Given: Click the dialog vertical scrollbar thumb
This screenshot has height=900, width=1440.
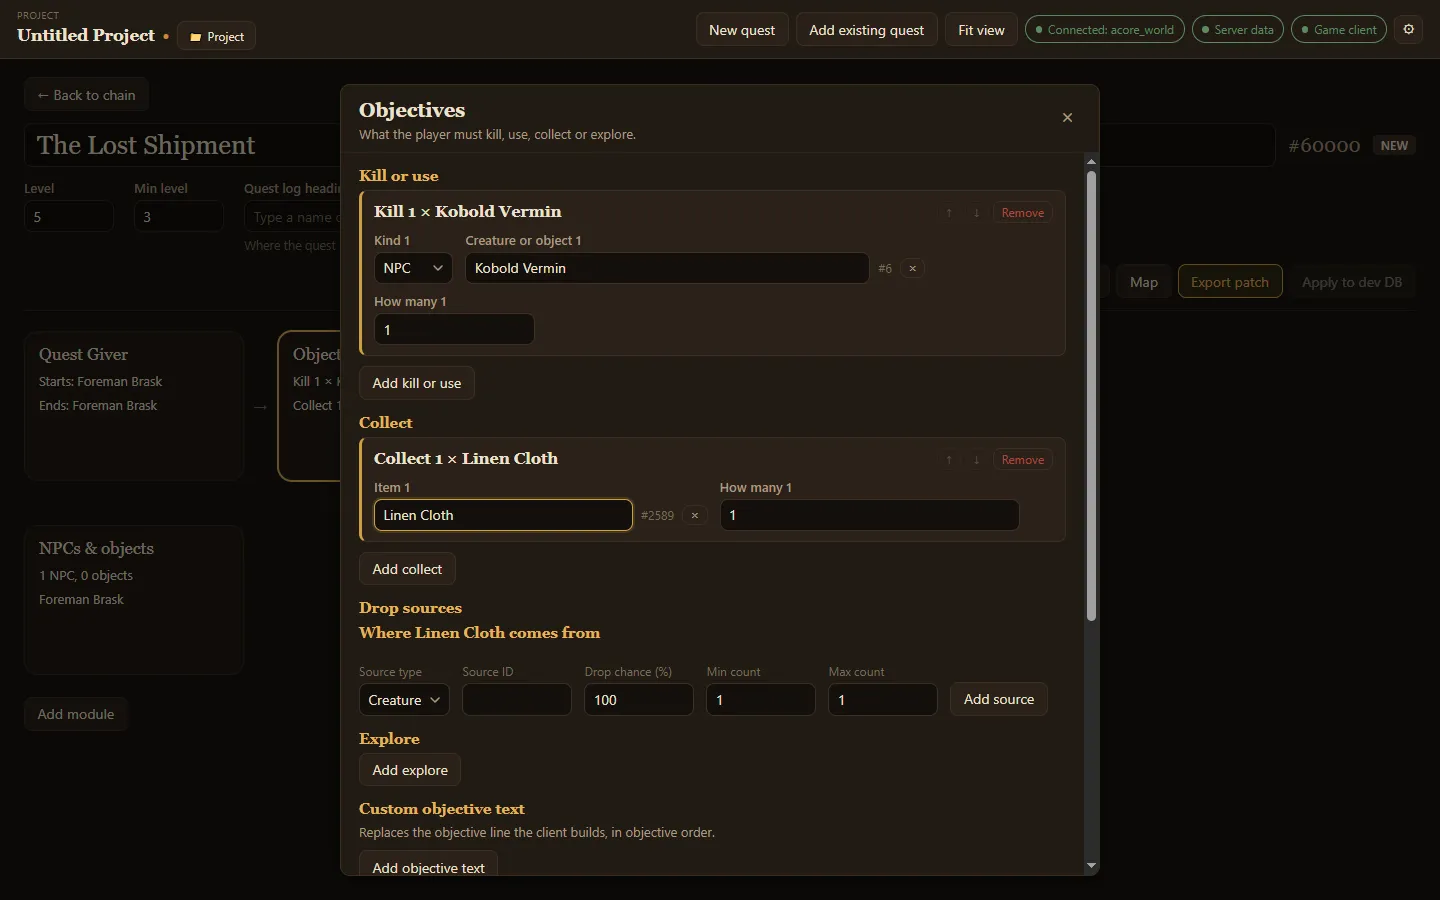Looking at the screenshot, I should pyautogui.click(x=1091, y=396).
